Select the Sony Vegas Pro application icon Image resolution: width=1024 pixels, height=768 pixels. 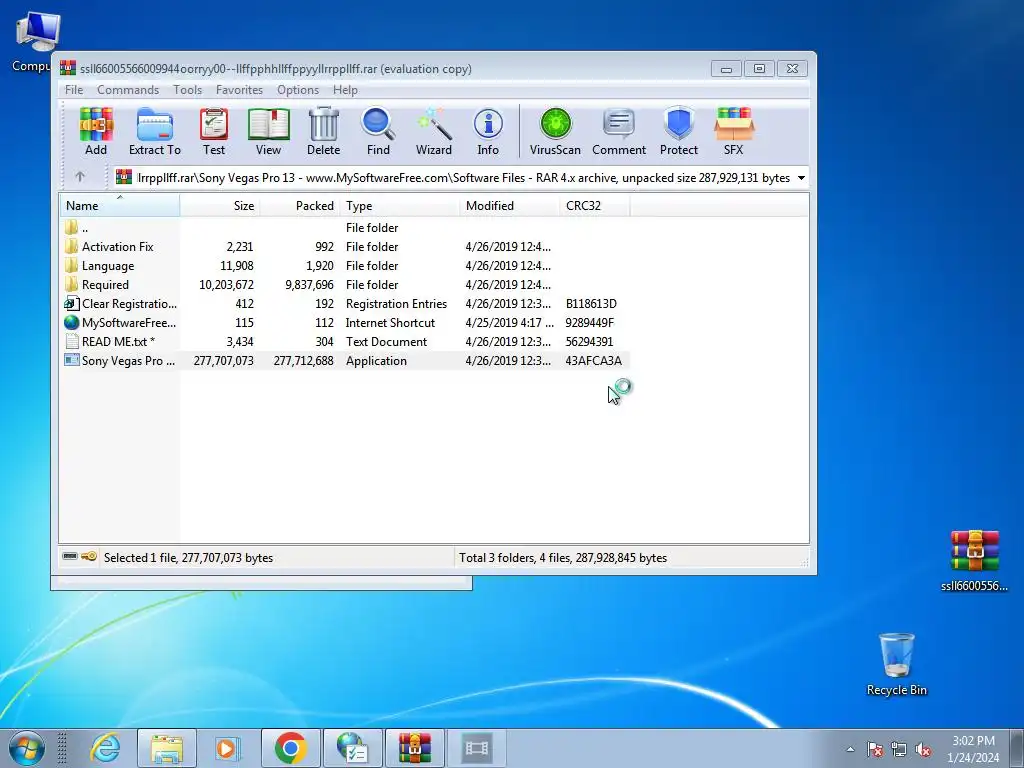71,360
